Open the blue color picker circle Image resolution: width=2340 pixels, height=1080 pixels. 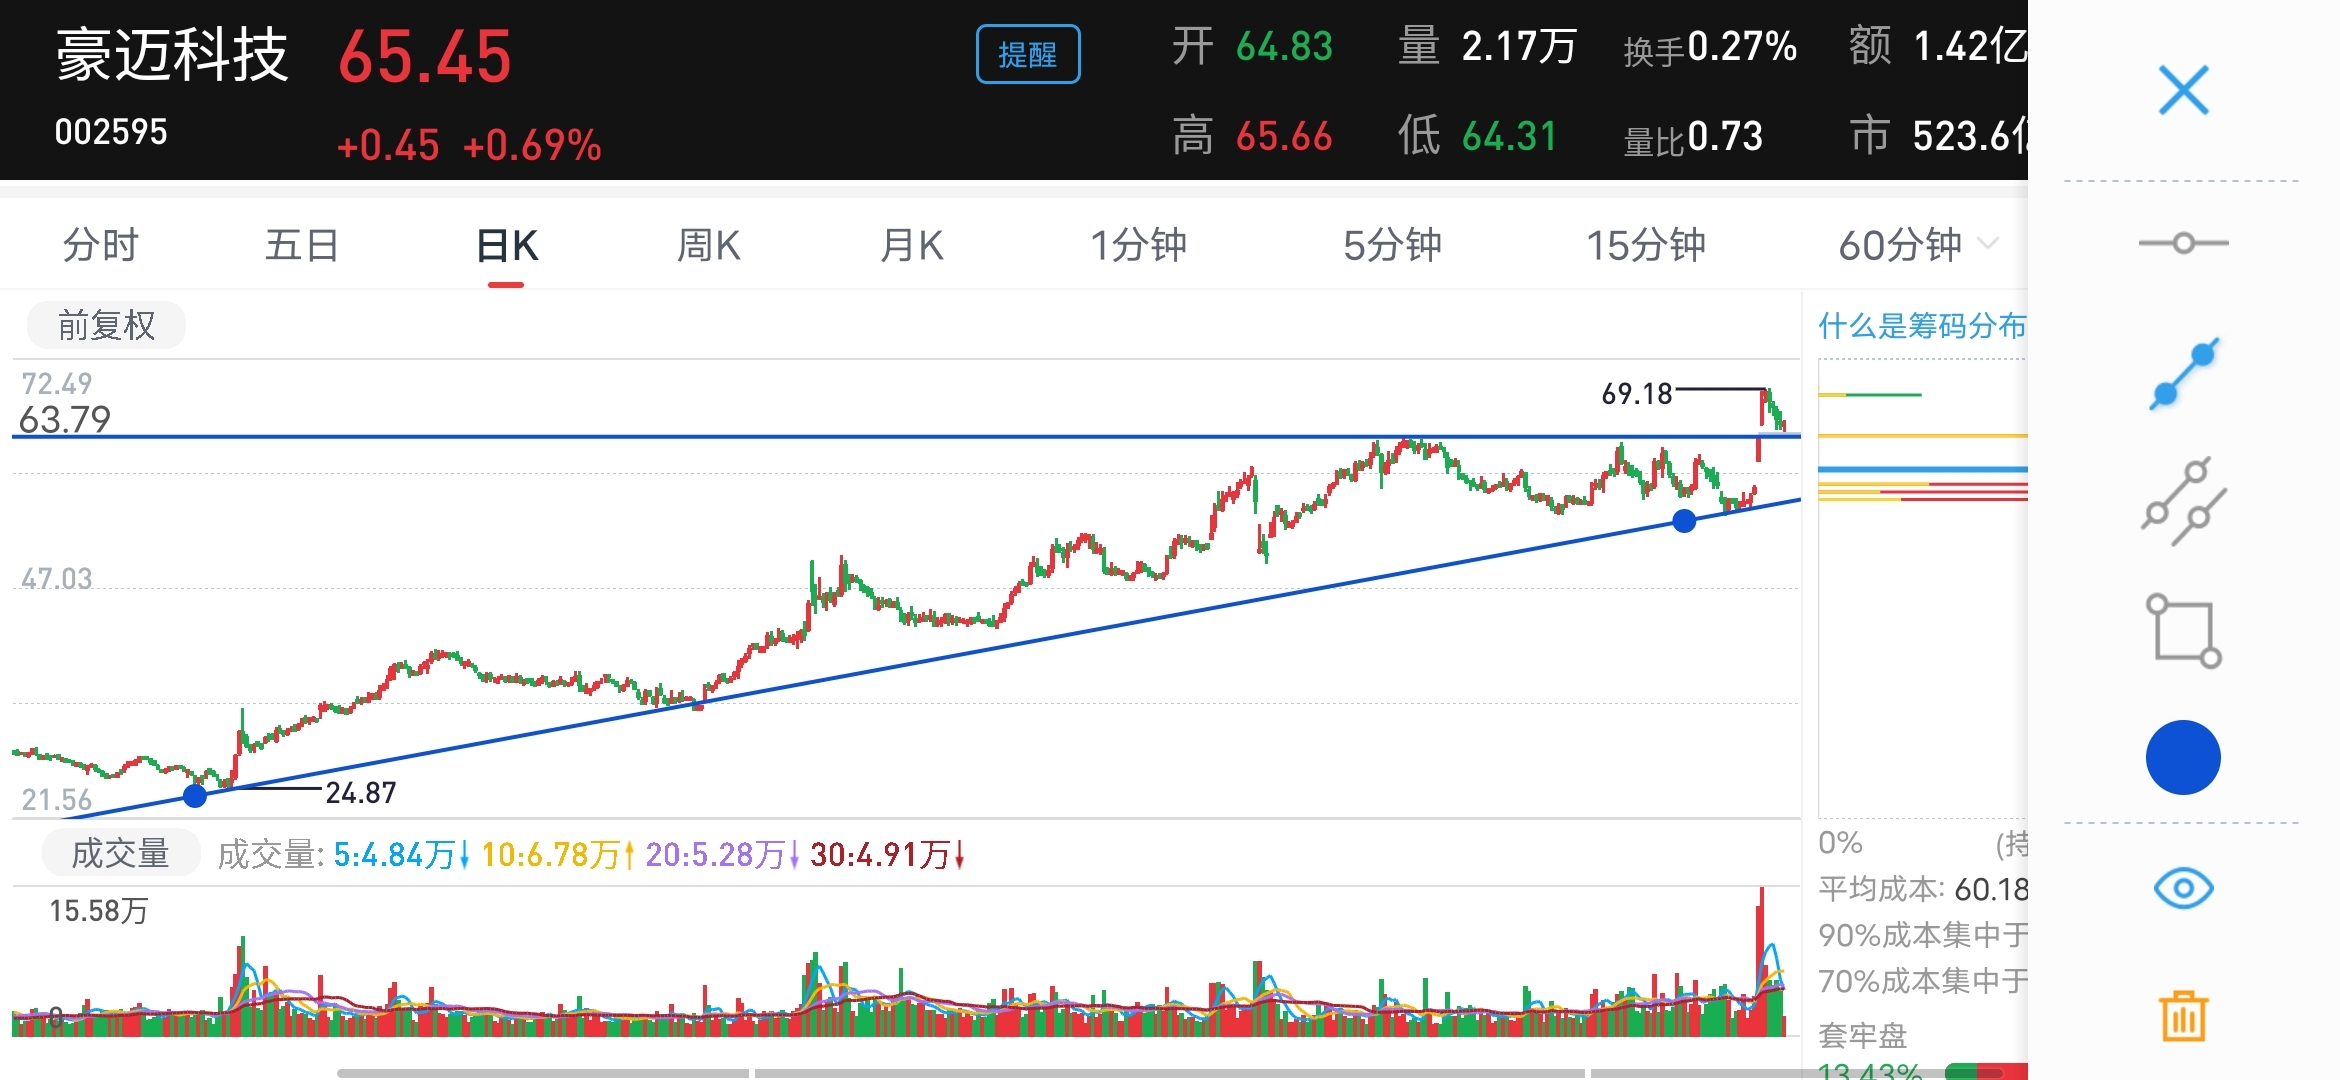(x=2183, y=758)
